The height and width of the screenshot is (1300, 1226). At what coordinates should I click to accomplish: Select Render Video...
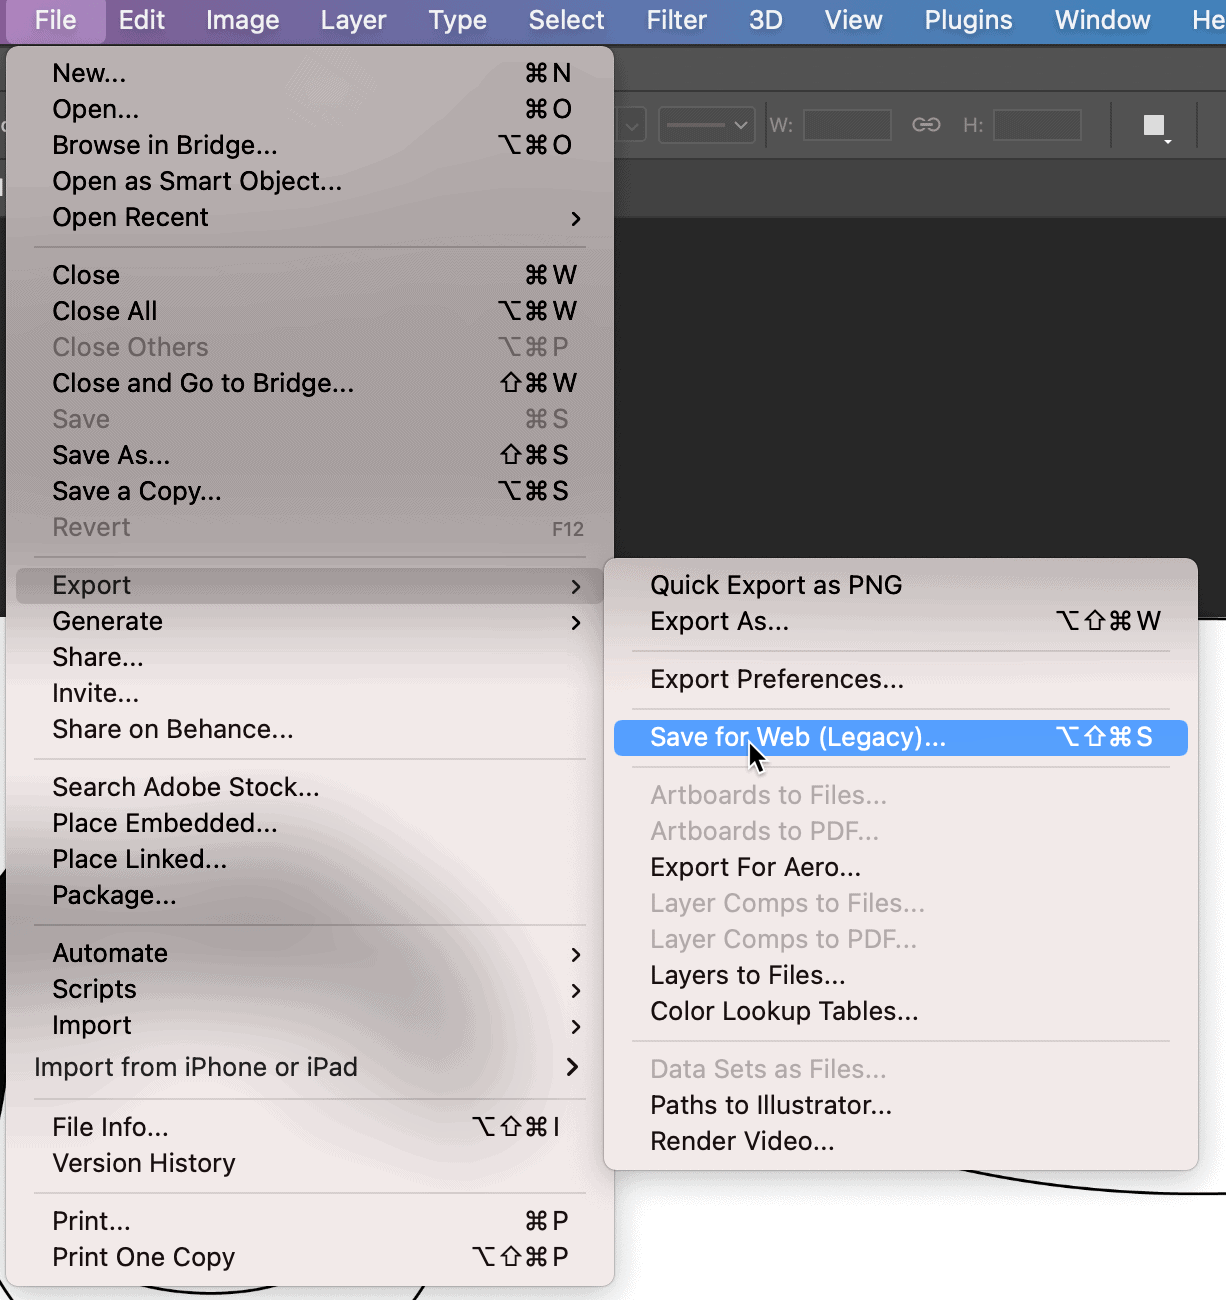click(x=901, y=1141)
